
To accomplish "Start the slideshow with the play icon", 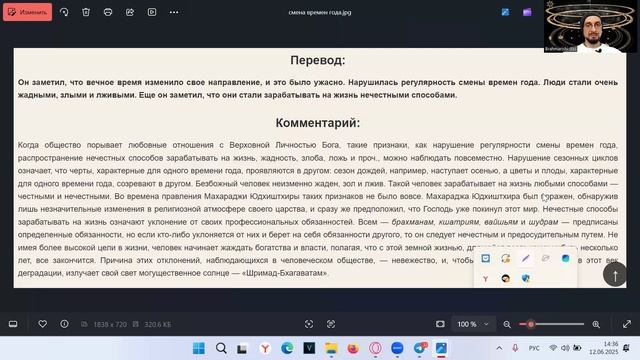I will pos(152,12).
